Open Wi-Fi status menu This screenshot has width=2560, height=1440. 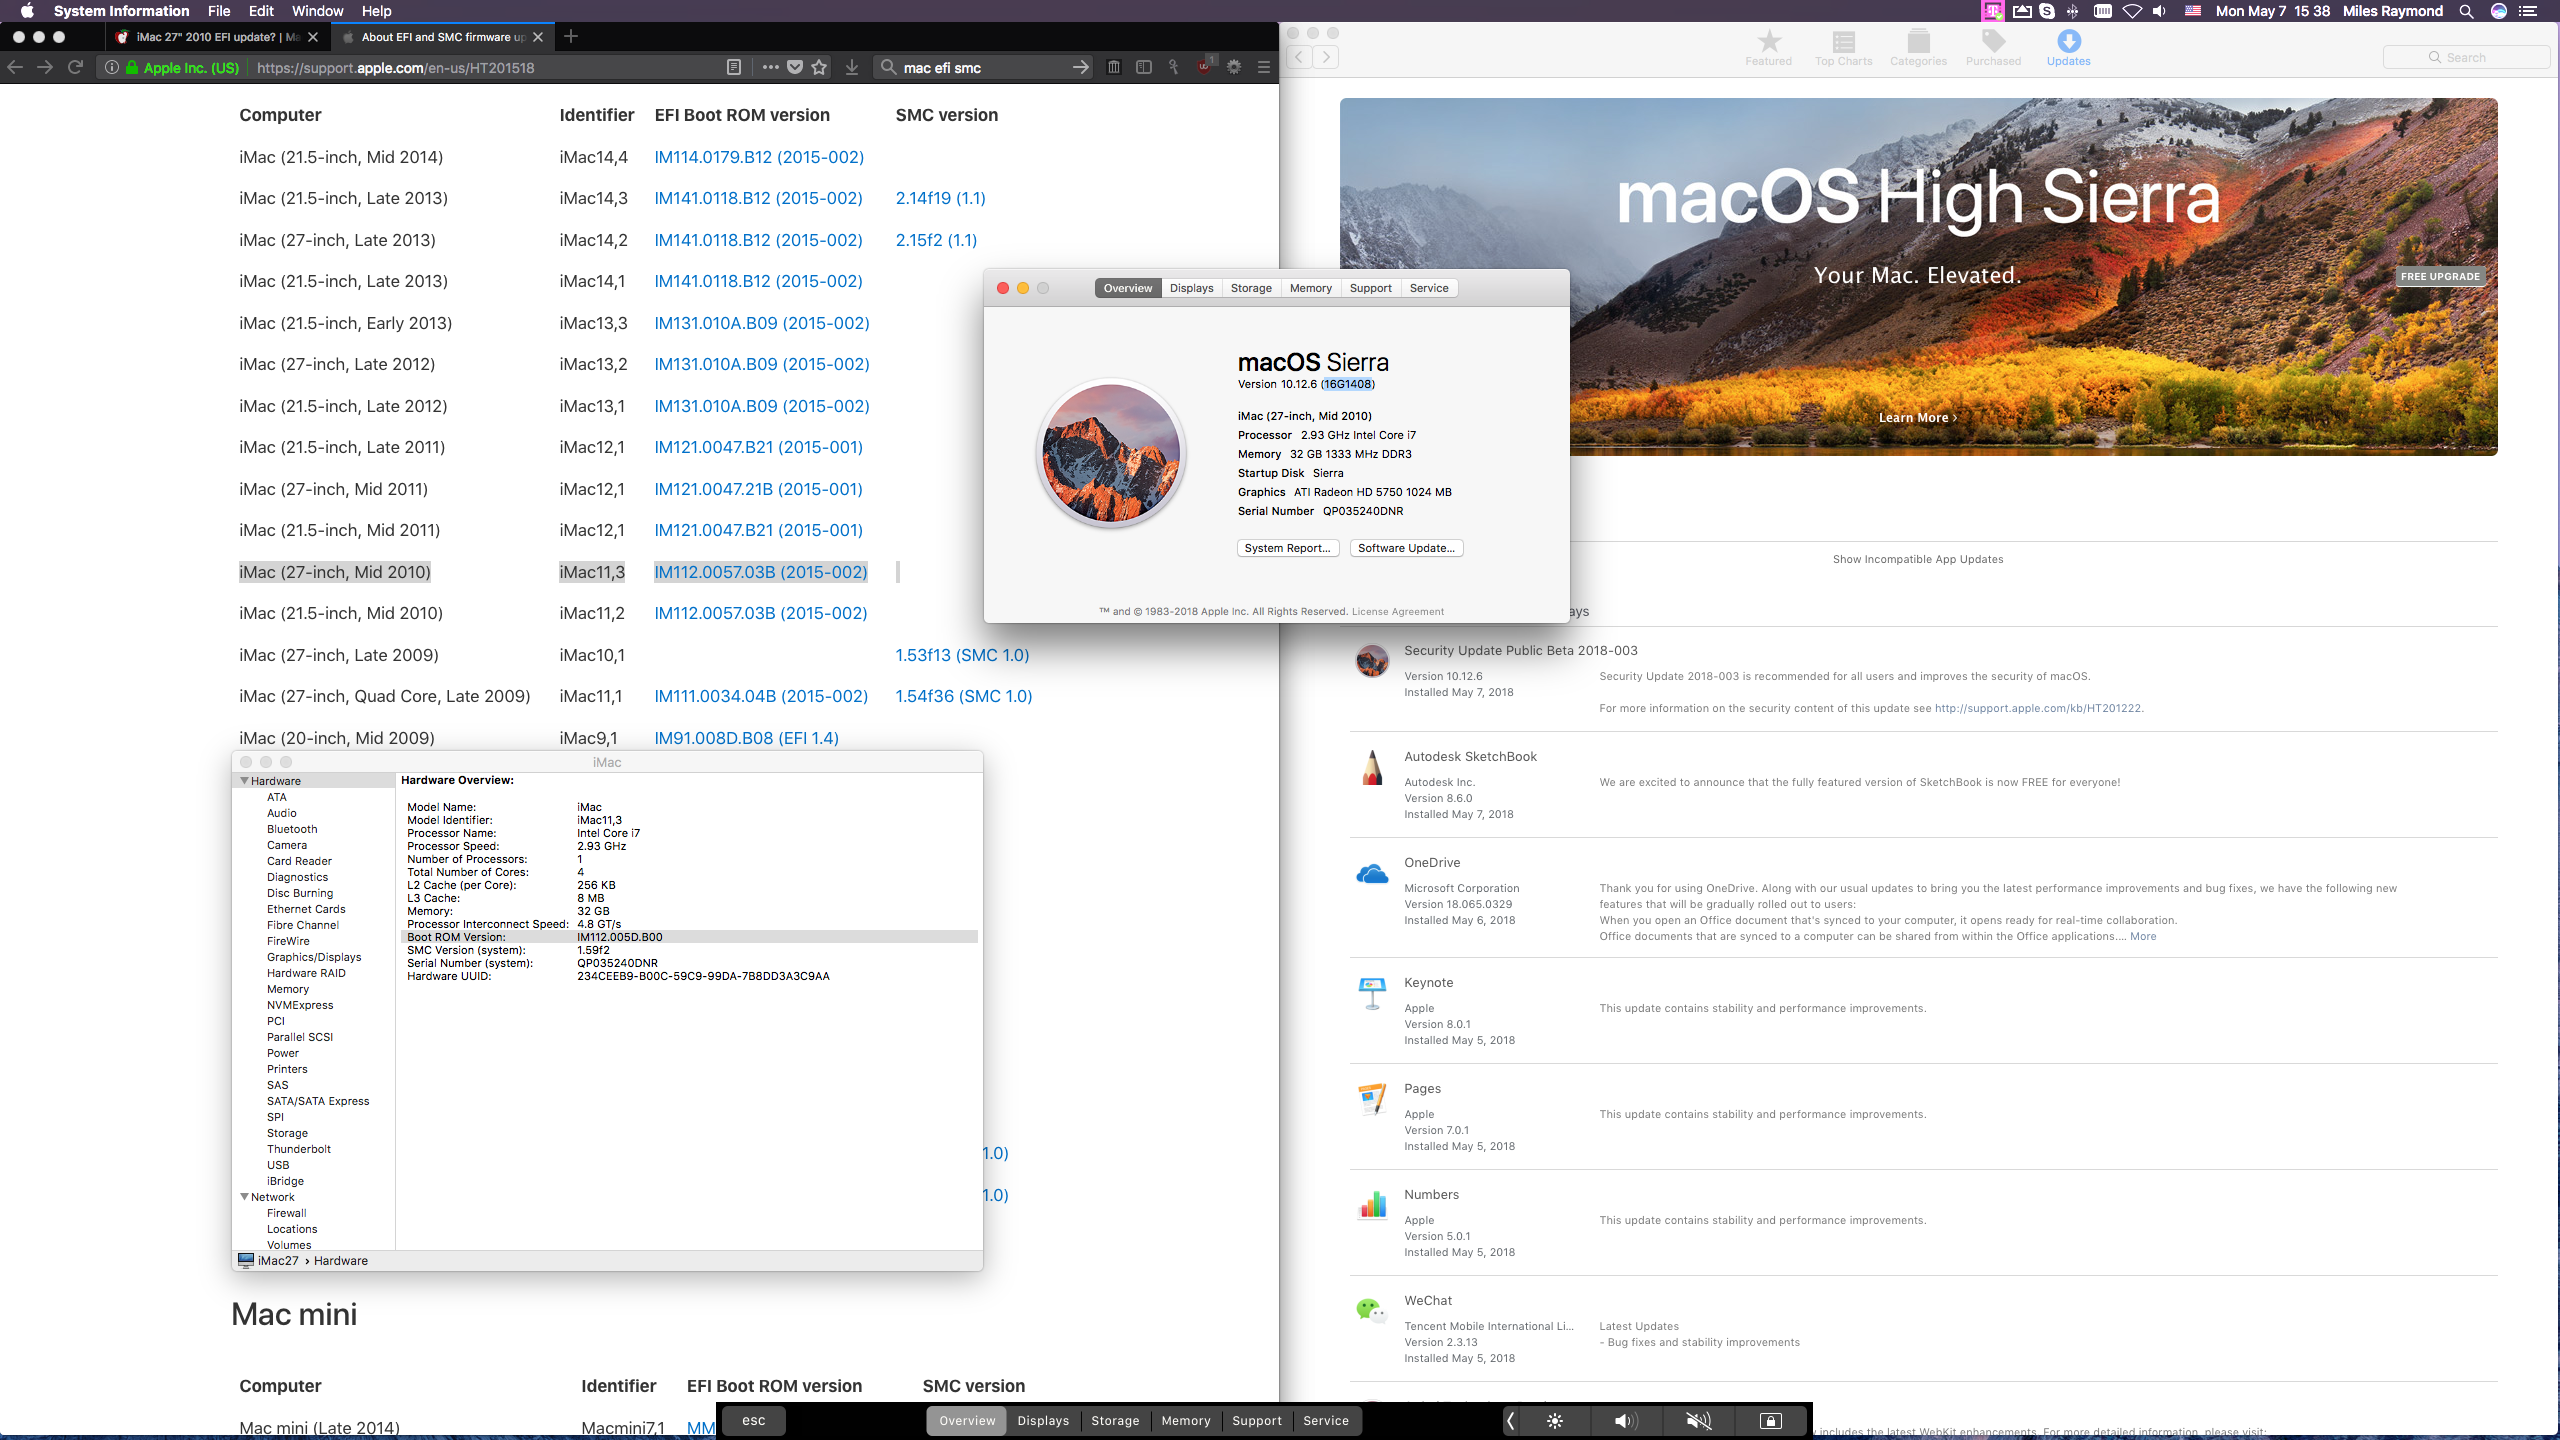(x=2132, y=11)
